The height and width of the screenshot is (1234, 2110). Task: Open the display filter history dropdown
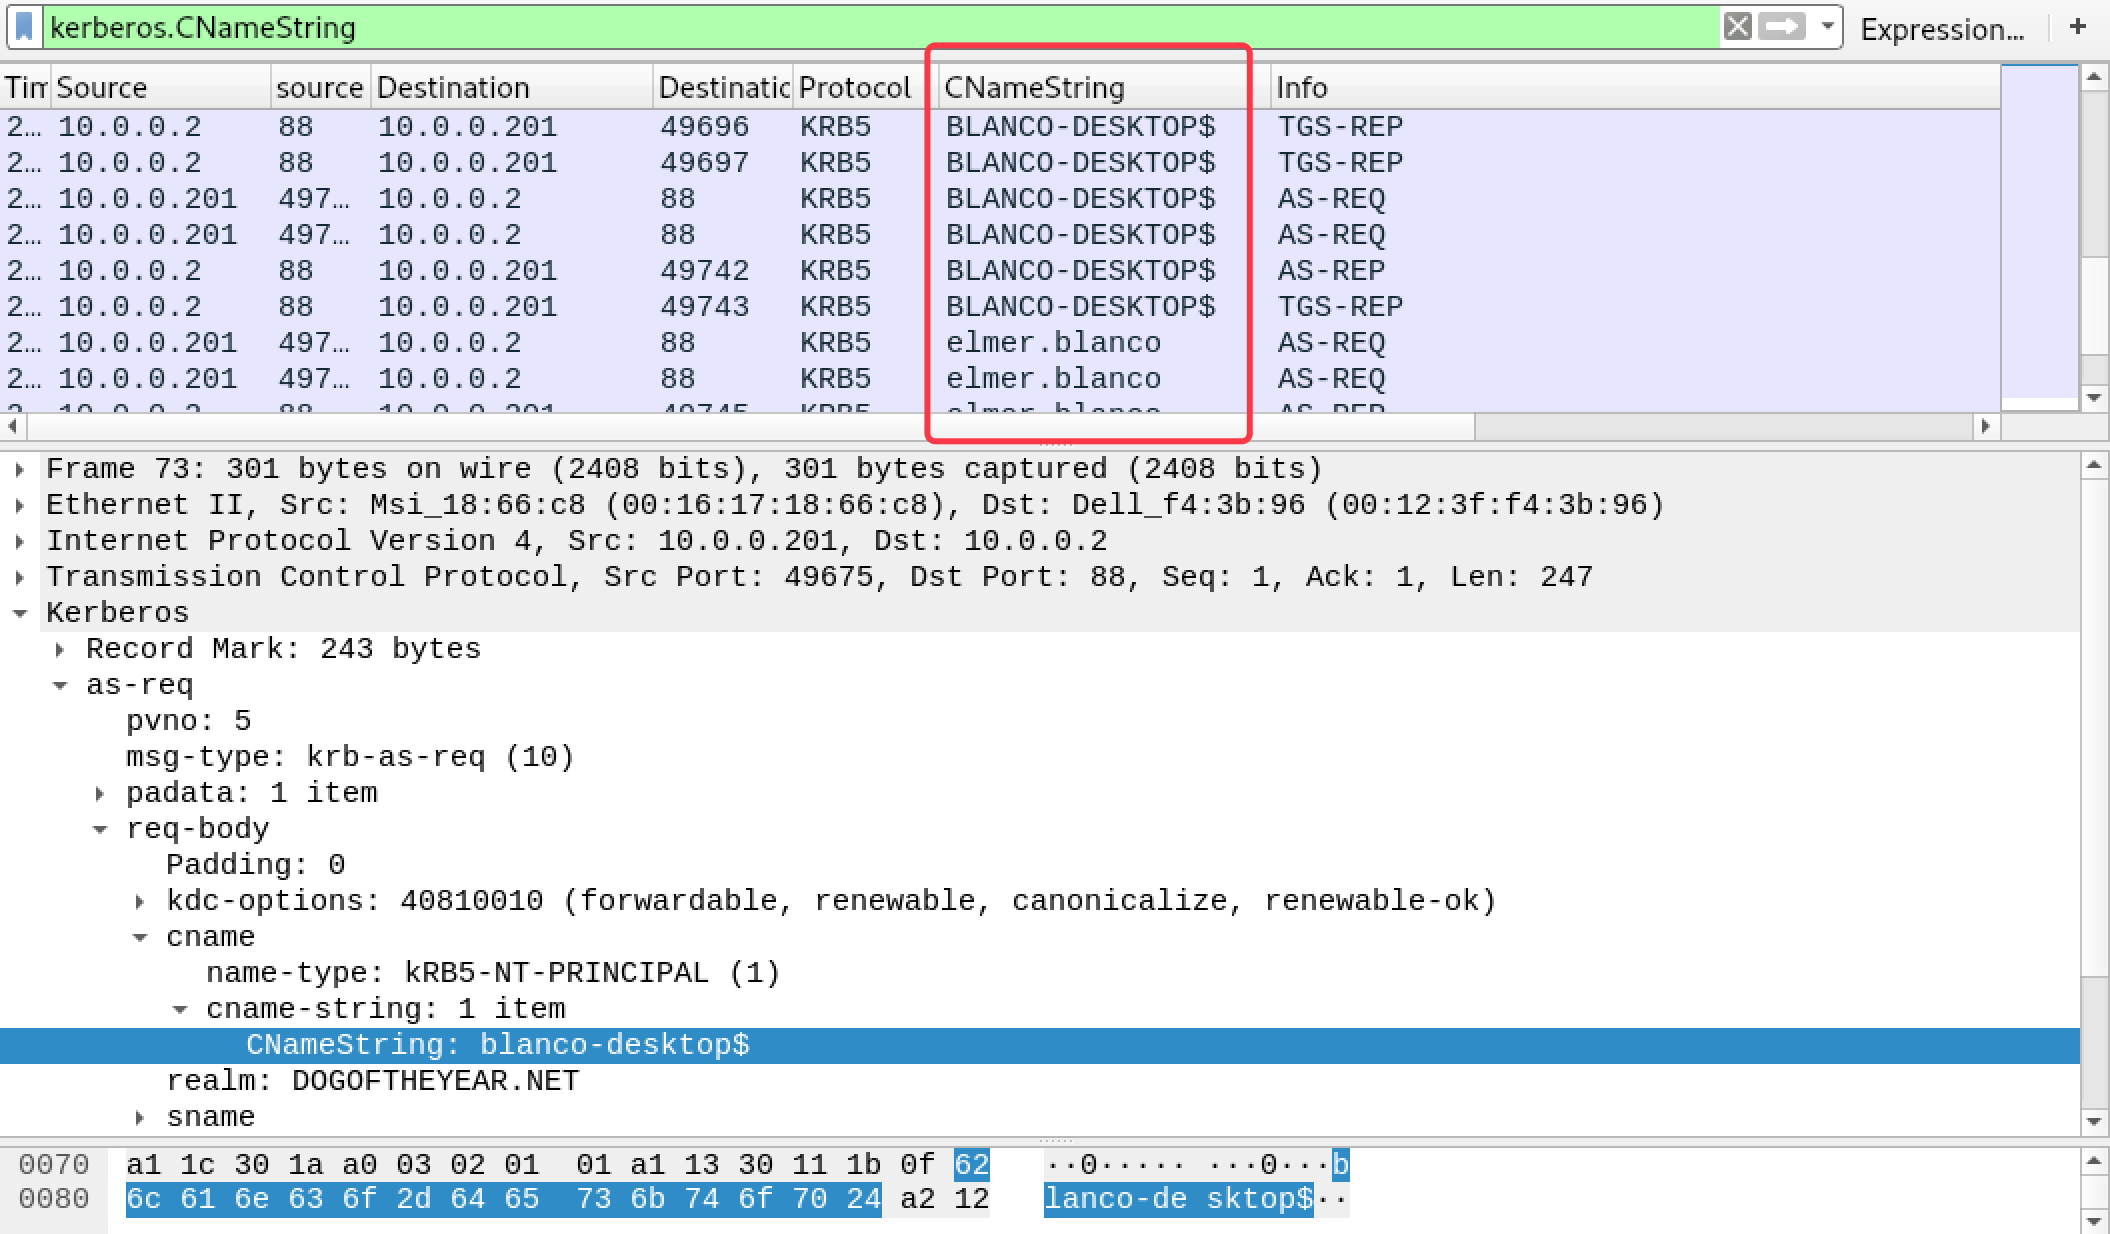coord(1827,27)
